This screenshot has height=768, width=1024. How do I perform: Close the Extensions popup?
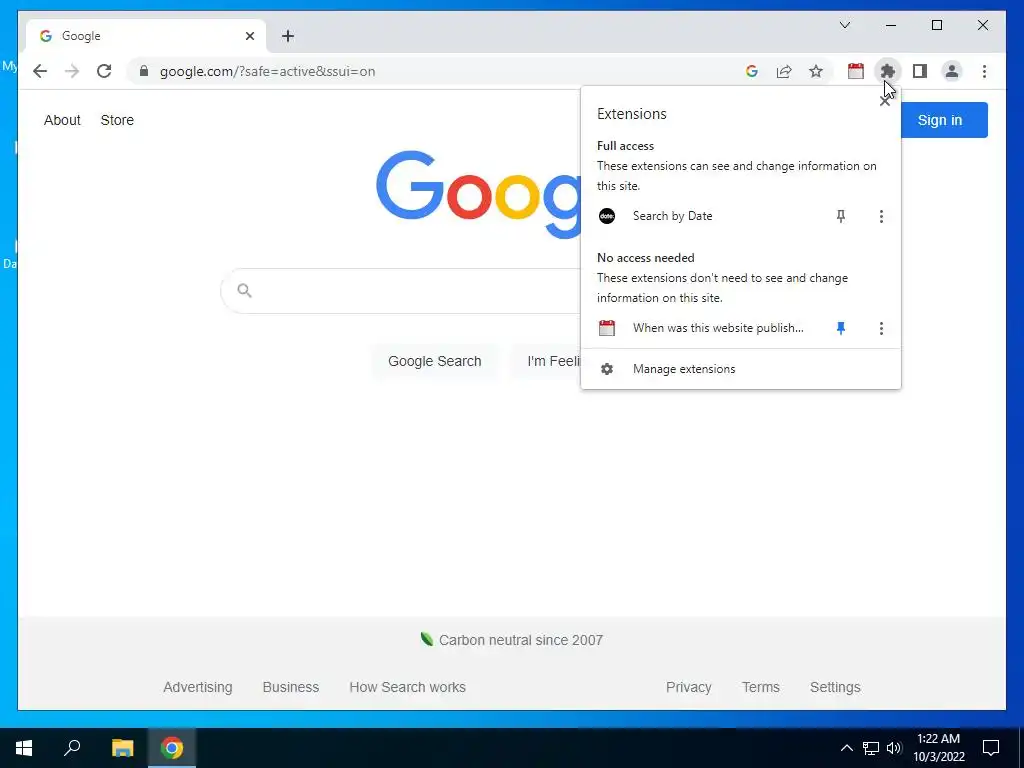[x=884, y=101]
